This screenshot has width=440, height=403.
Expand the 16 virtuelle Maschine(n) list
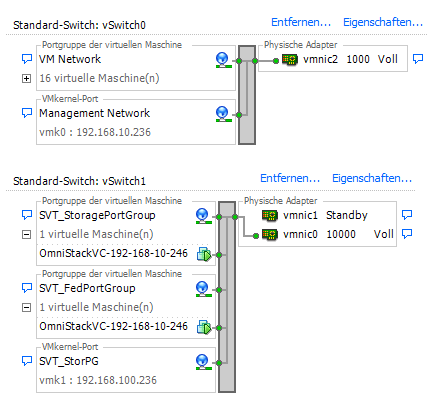click(x=26, y=79)
